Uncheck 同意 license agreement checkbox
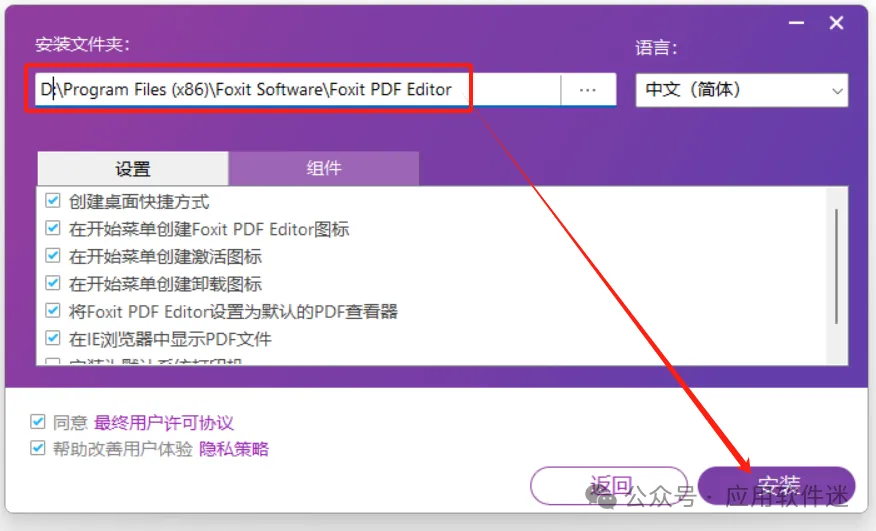The width and height of the screenshot is (876, 531). (x=37, y=421)
